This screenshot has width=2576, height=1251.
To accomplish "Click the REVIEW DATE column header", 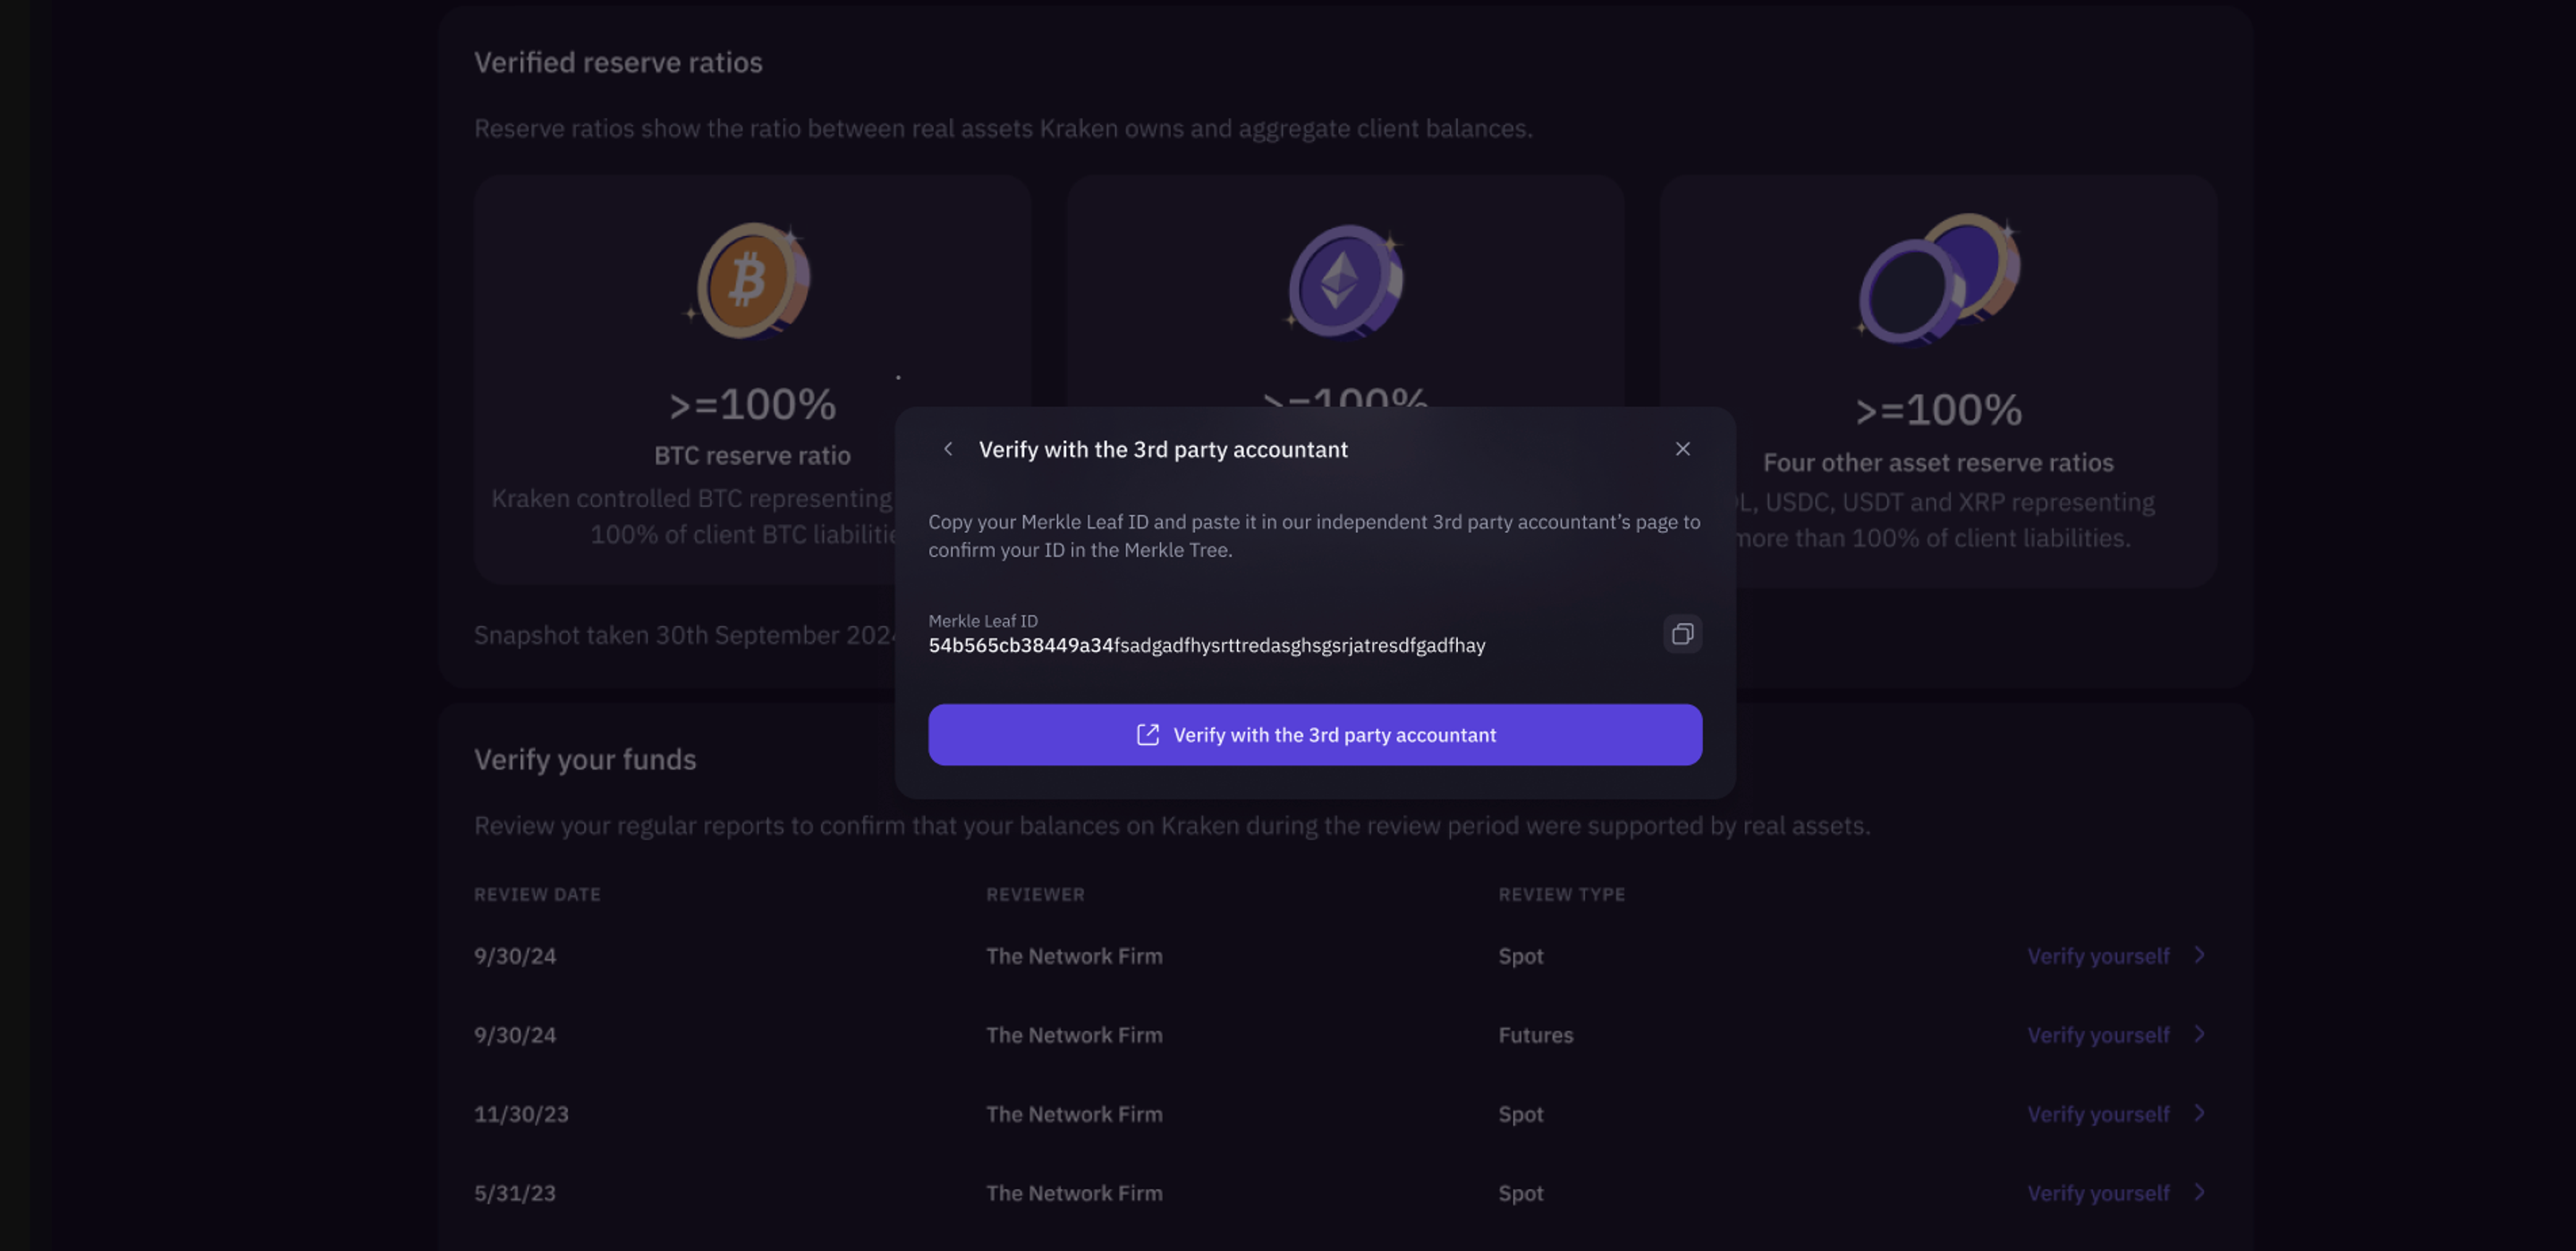I will click(537, 894).
